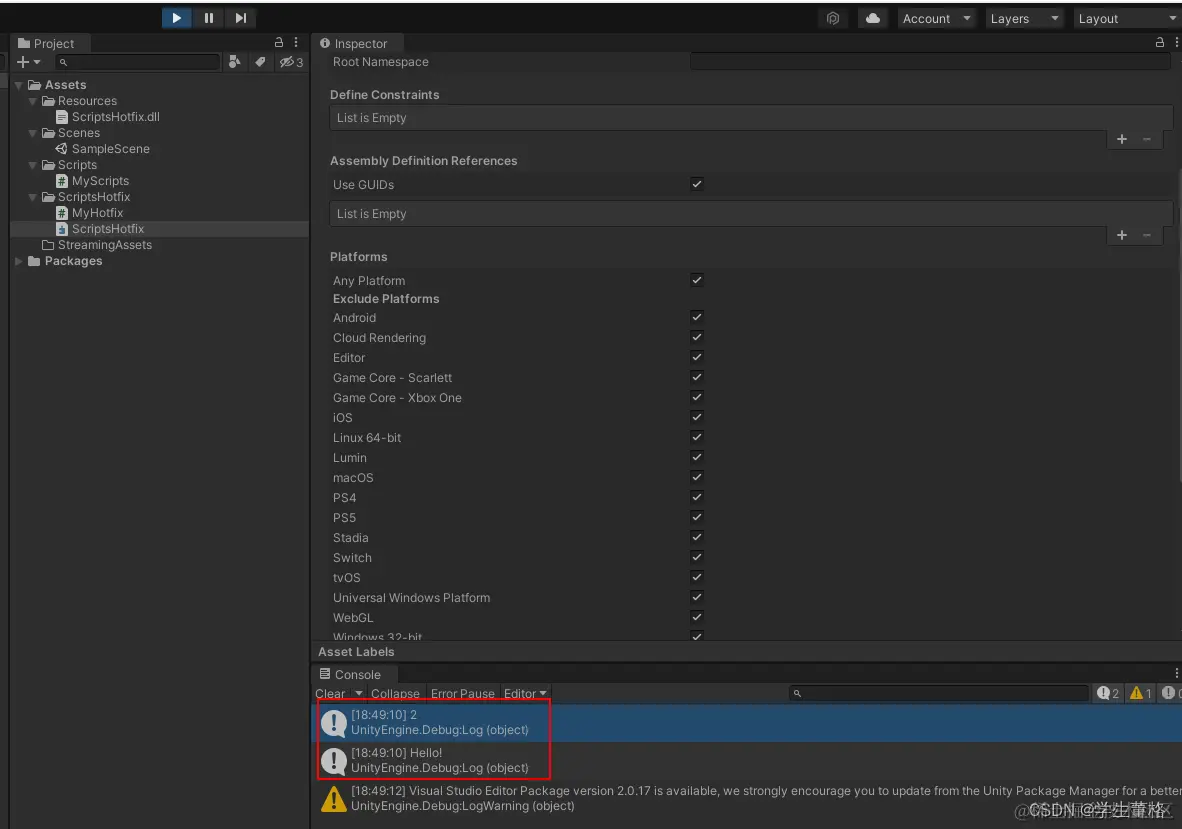Open the Account dropdown
This screenshot has height=829, width=1182.
pos(936,19)
